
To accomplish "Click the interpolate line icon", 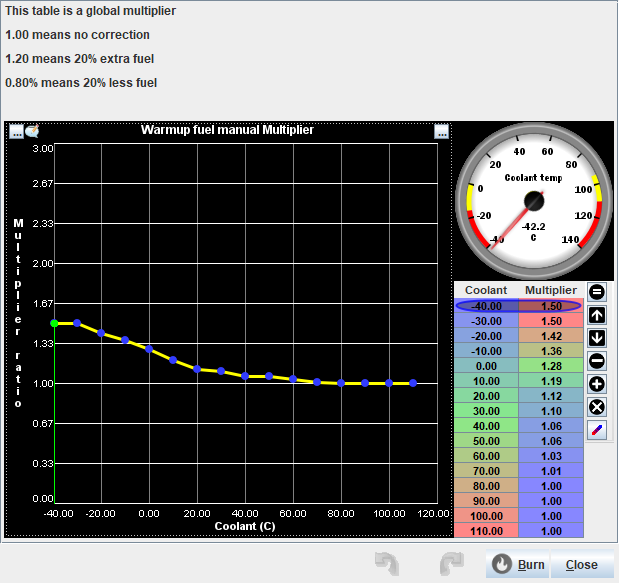I will (x=597, y=430).
